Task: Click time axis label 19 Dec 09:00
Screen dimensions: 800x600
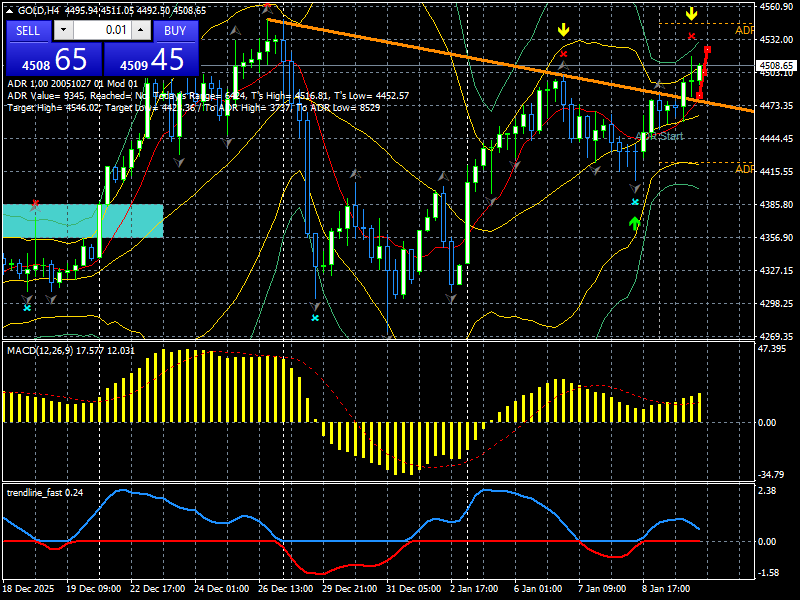Action: pyautogui.click(x=93, y=588)
